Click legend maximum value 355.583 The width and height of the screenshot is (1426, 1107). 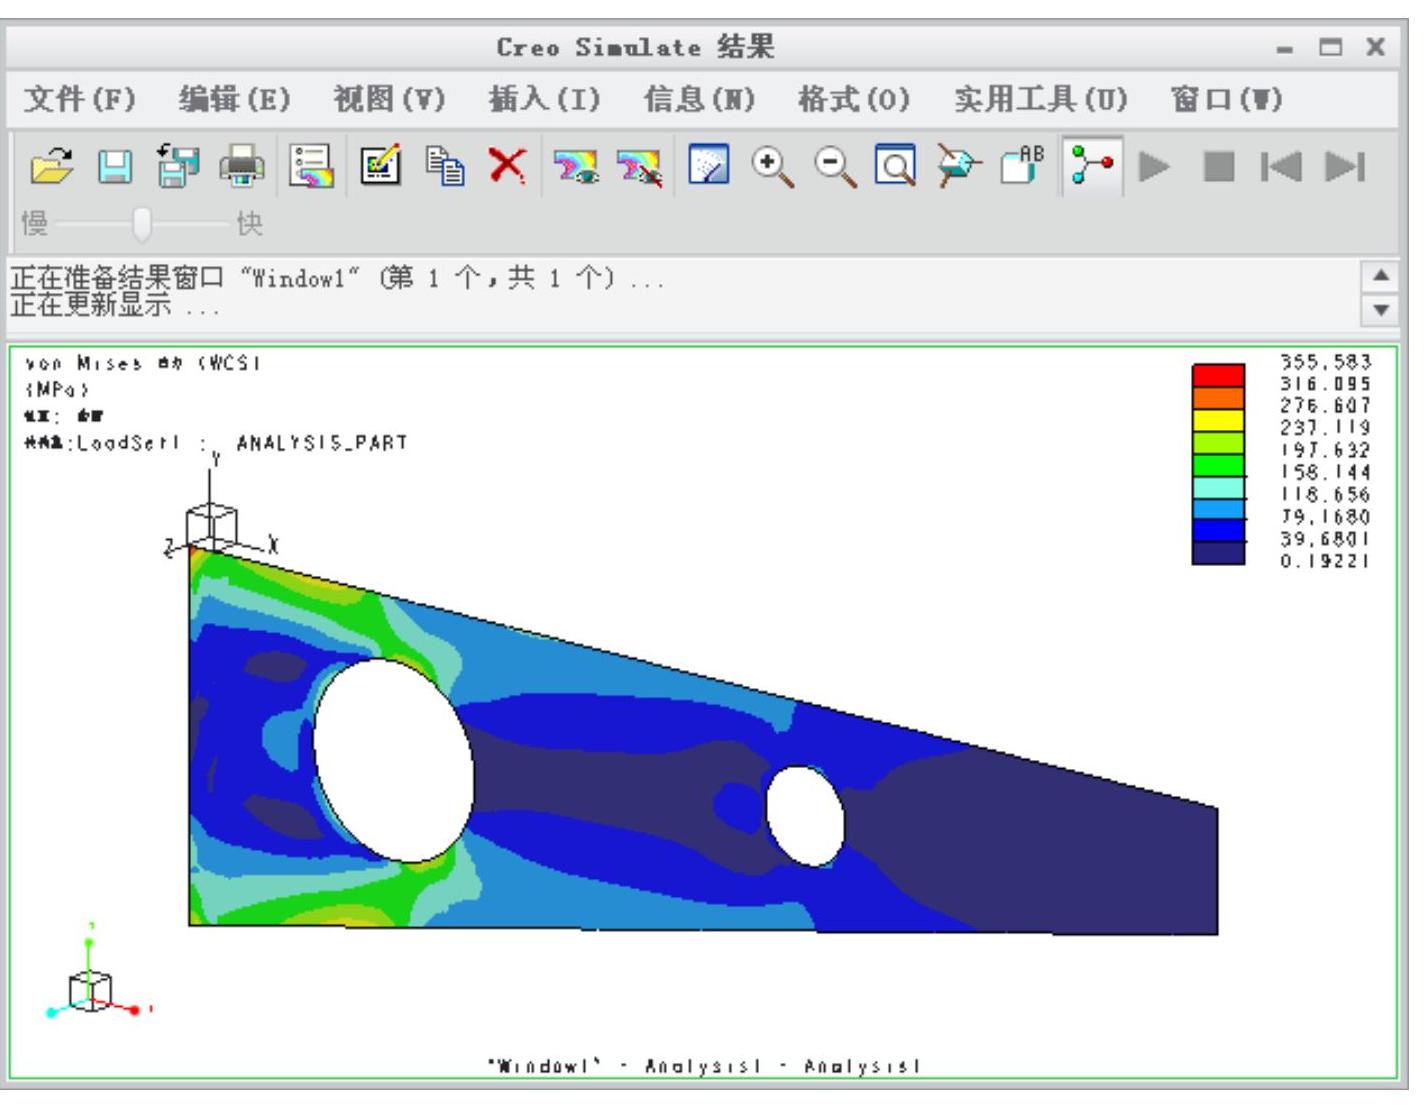[1325, 362]
